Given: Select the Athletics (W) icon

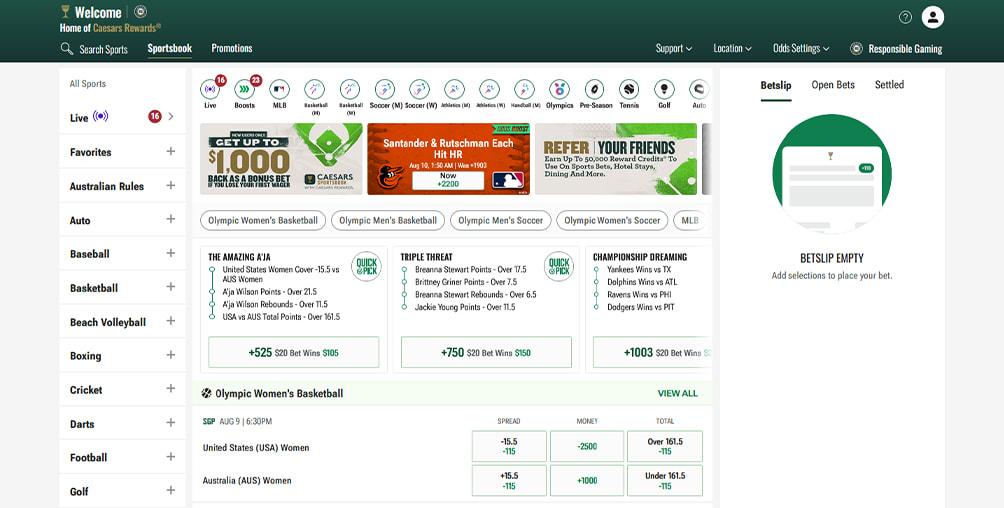Looking at the screenshot, I should (x=489, y=90).
